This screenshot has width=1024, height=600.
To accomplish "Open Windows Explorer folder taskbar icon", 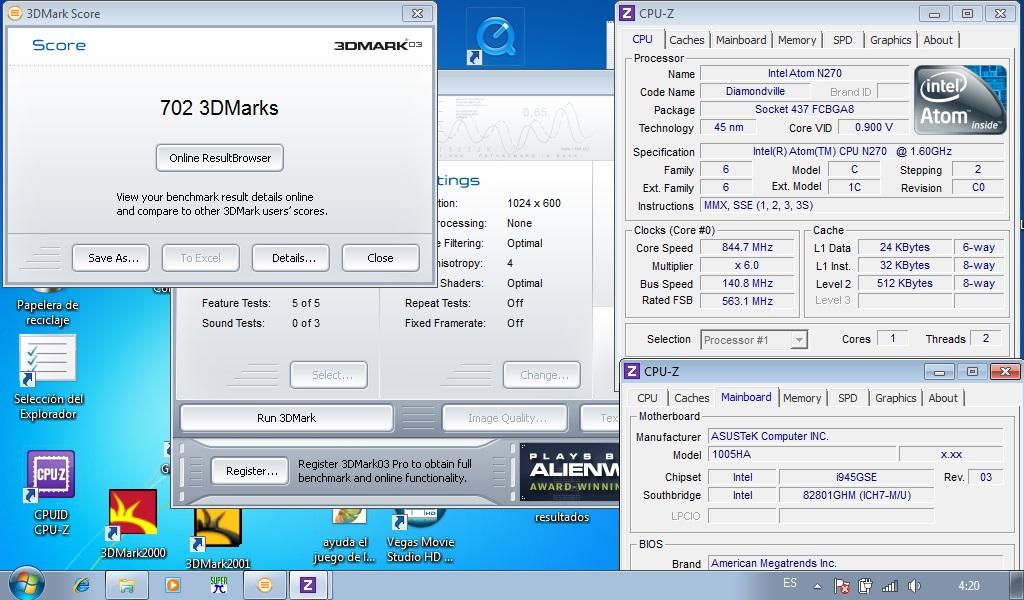I will click(127, 585).
